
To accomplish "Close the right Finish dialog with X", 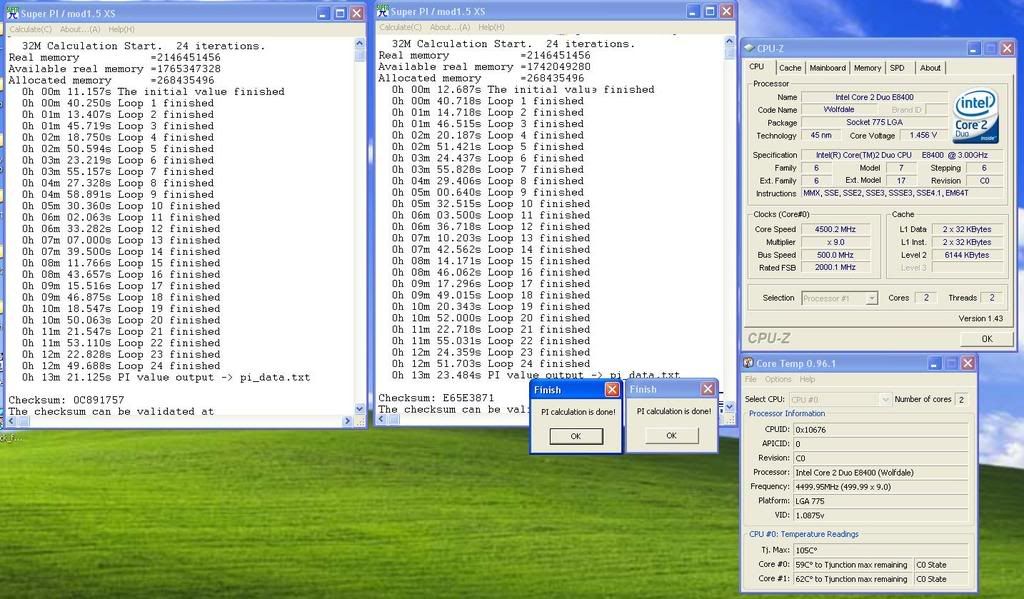I will click(708, 389).
